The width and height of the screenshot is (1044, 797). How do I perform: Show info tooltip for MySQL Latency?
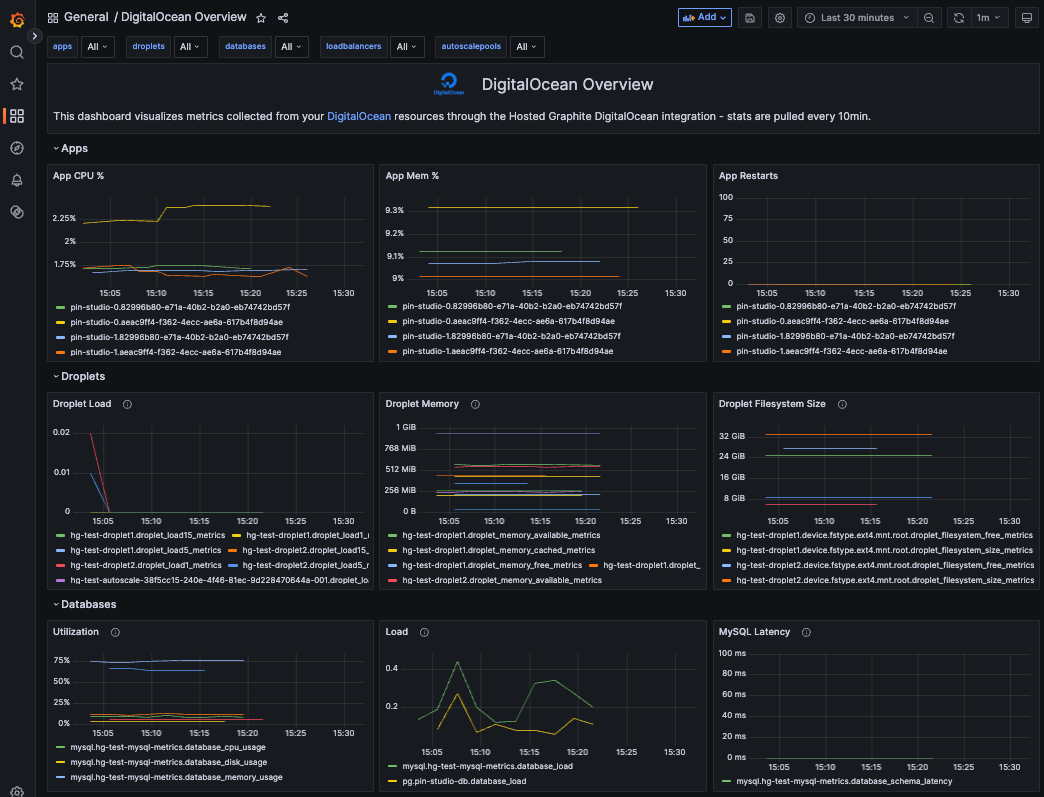click(x=806, y=632)
